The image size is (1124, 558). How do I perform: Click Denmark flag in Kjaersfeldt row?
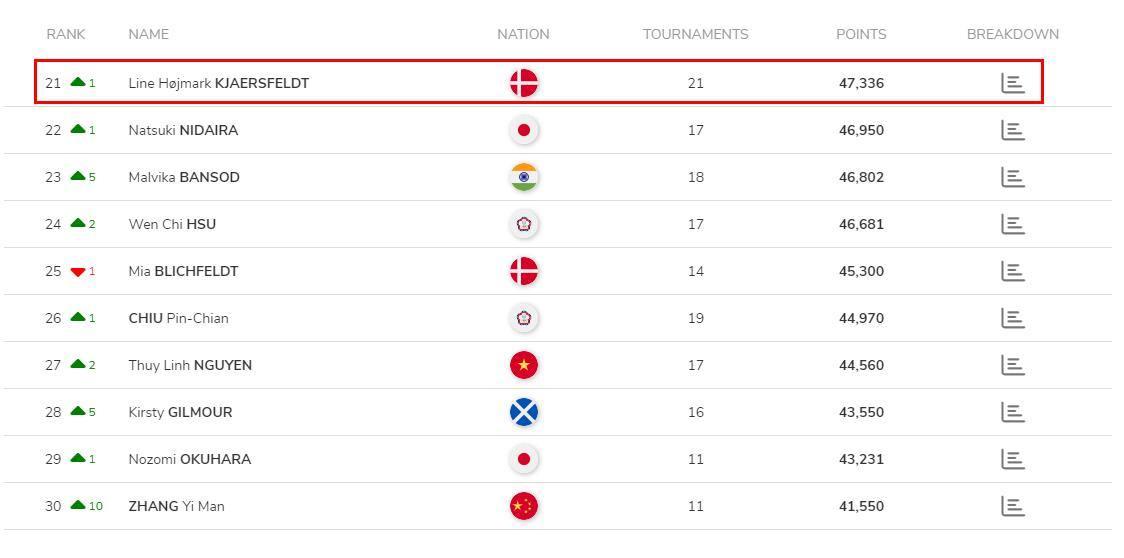(524, 83)
